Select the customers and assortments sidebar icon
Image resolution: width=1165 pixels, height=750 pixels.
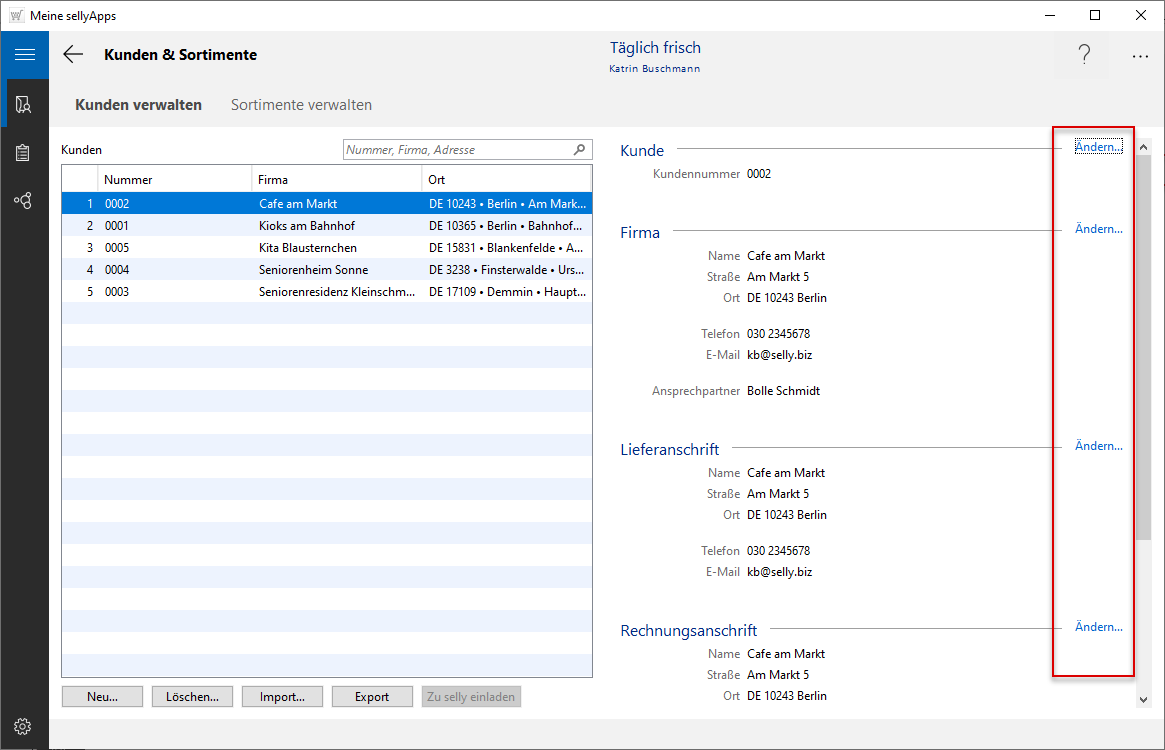(x=24, y=104)
